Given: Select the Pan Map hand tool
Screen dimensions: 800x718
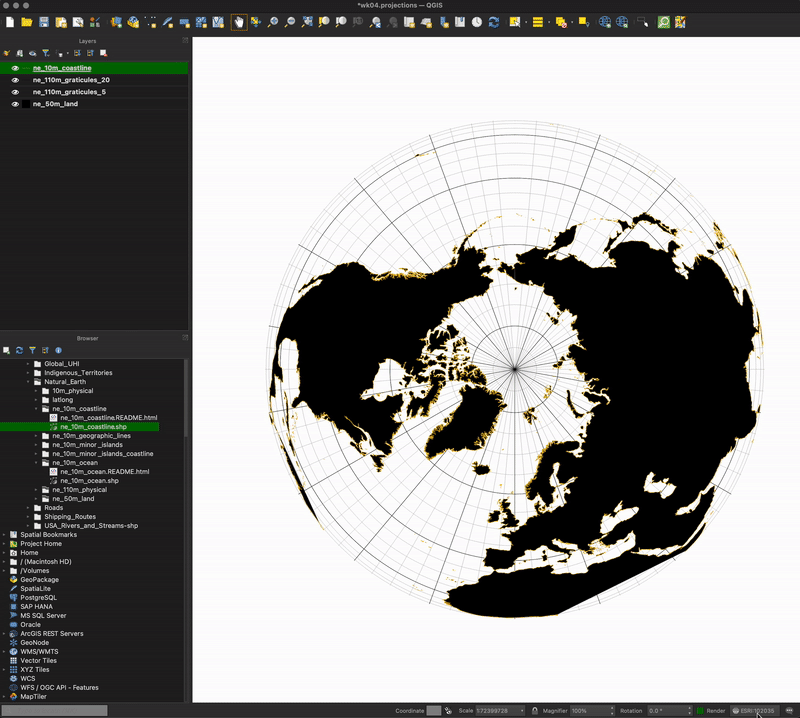Looking at the screenshot, I should pyautogui.click(x=239, y=22).
